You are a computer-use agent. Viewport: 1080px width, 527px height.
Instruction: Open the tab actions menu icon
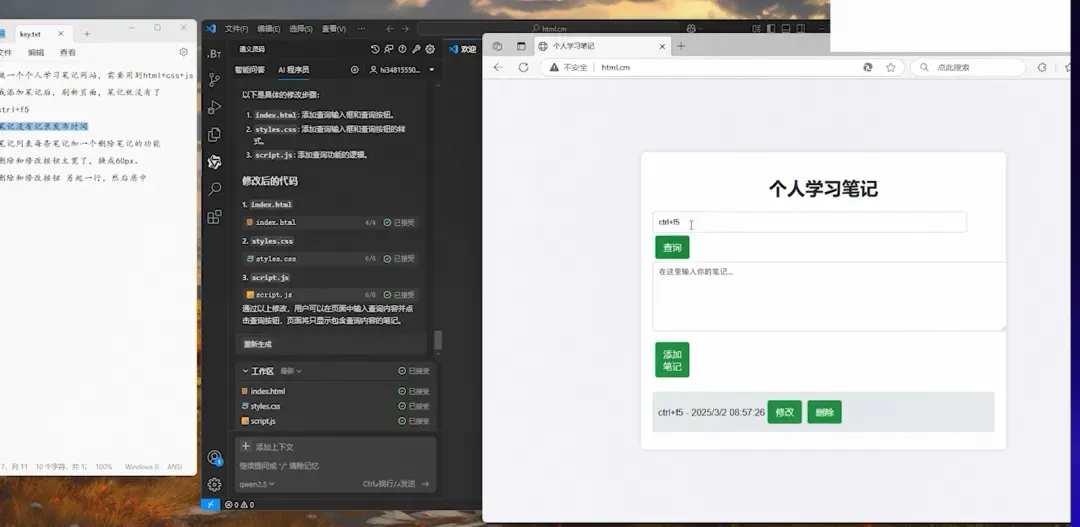521,46
